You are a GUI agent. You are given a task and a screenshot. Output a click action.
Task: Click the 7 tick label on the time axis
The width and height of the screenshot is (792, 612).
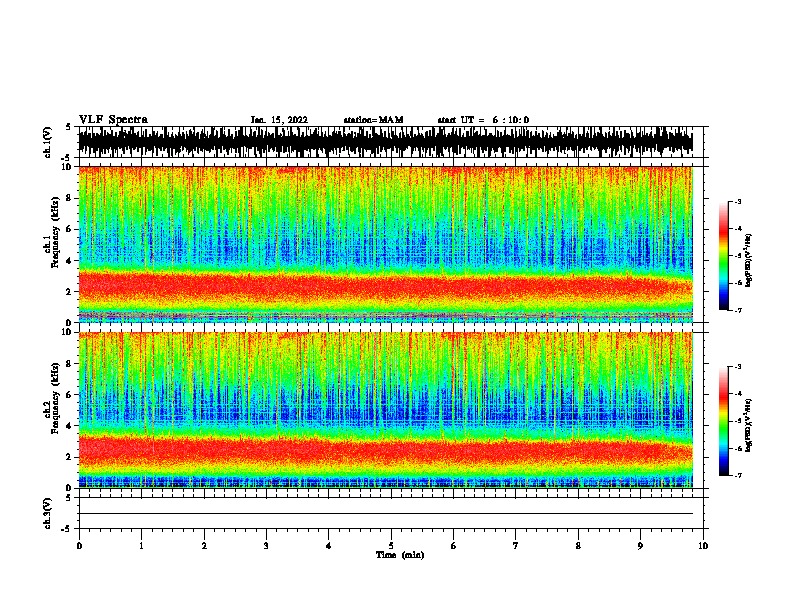[516, 545]
